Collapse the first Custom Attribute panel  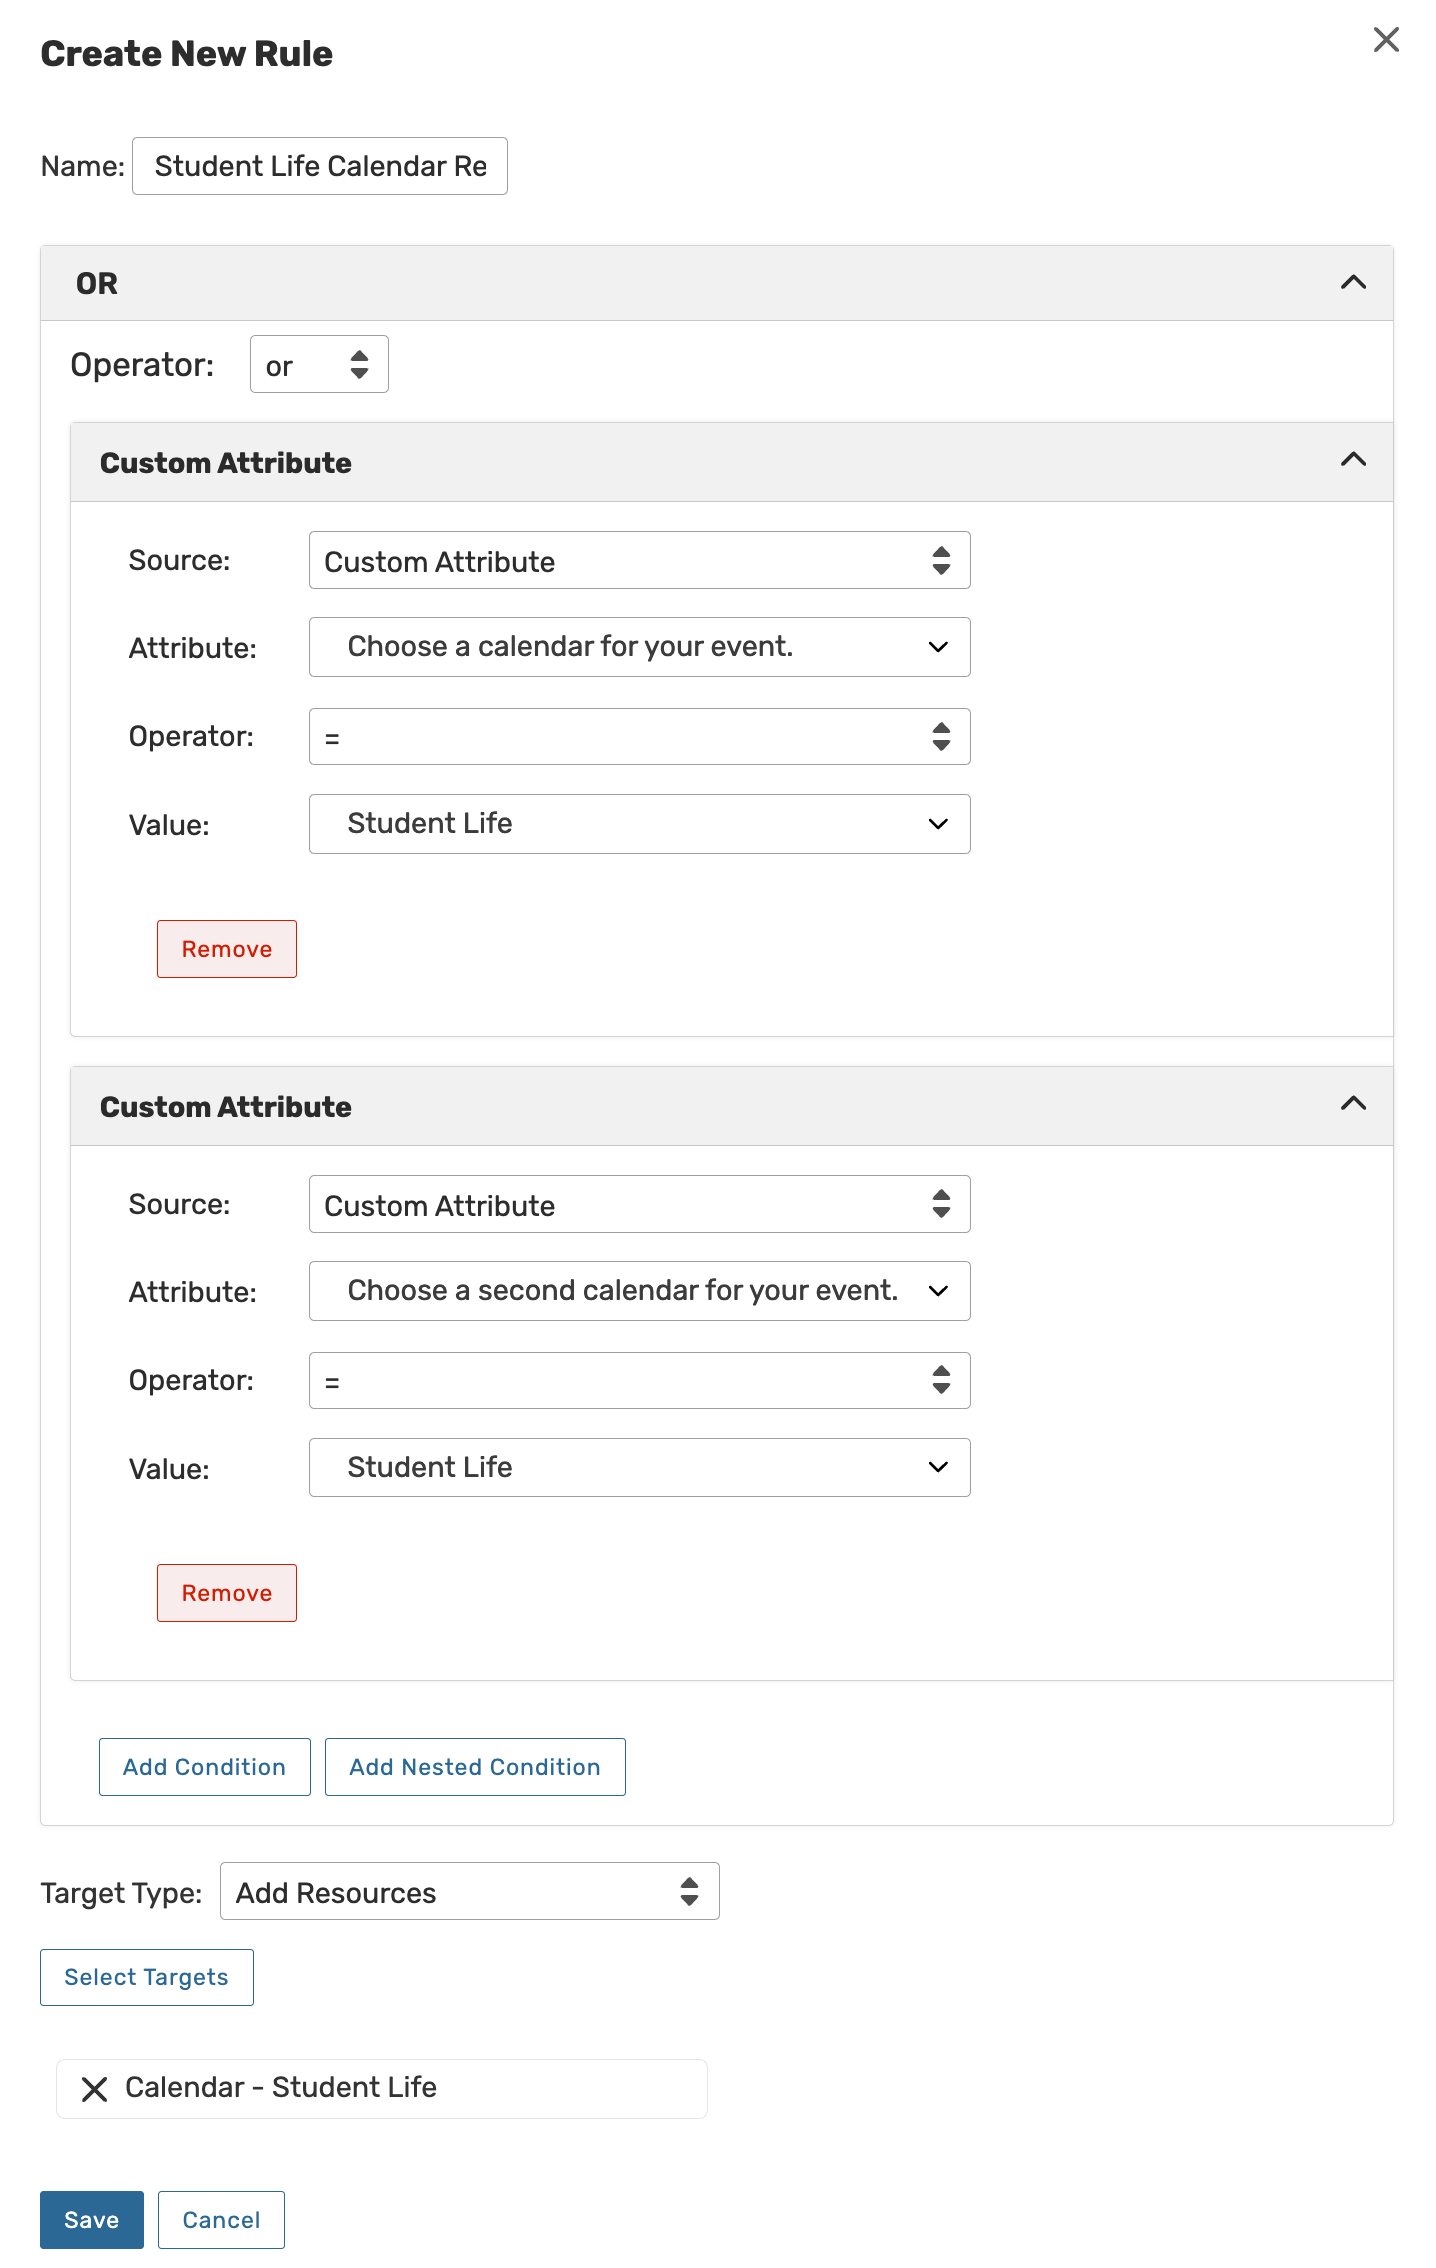[x=1353, y=460]
